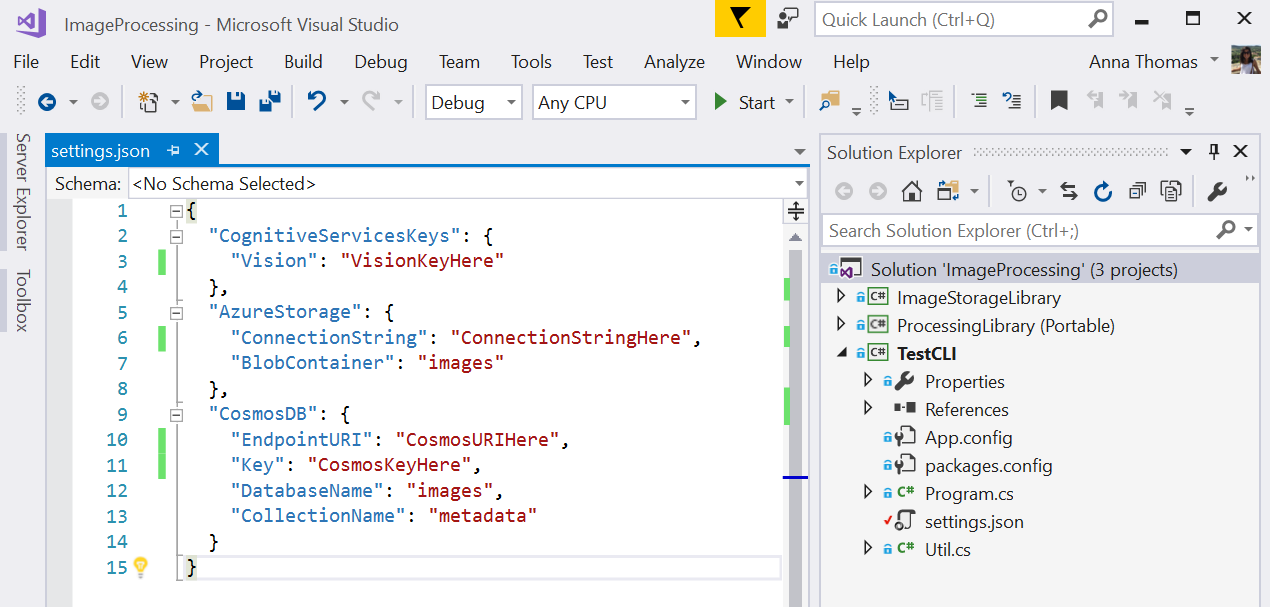The width and height of the screenshot is (1270, 607).
Task: Click the Collapse All icon in Solution Explorer
Action: point(1137,191)
